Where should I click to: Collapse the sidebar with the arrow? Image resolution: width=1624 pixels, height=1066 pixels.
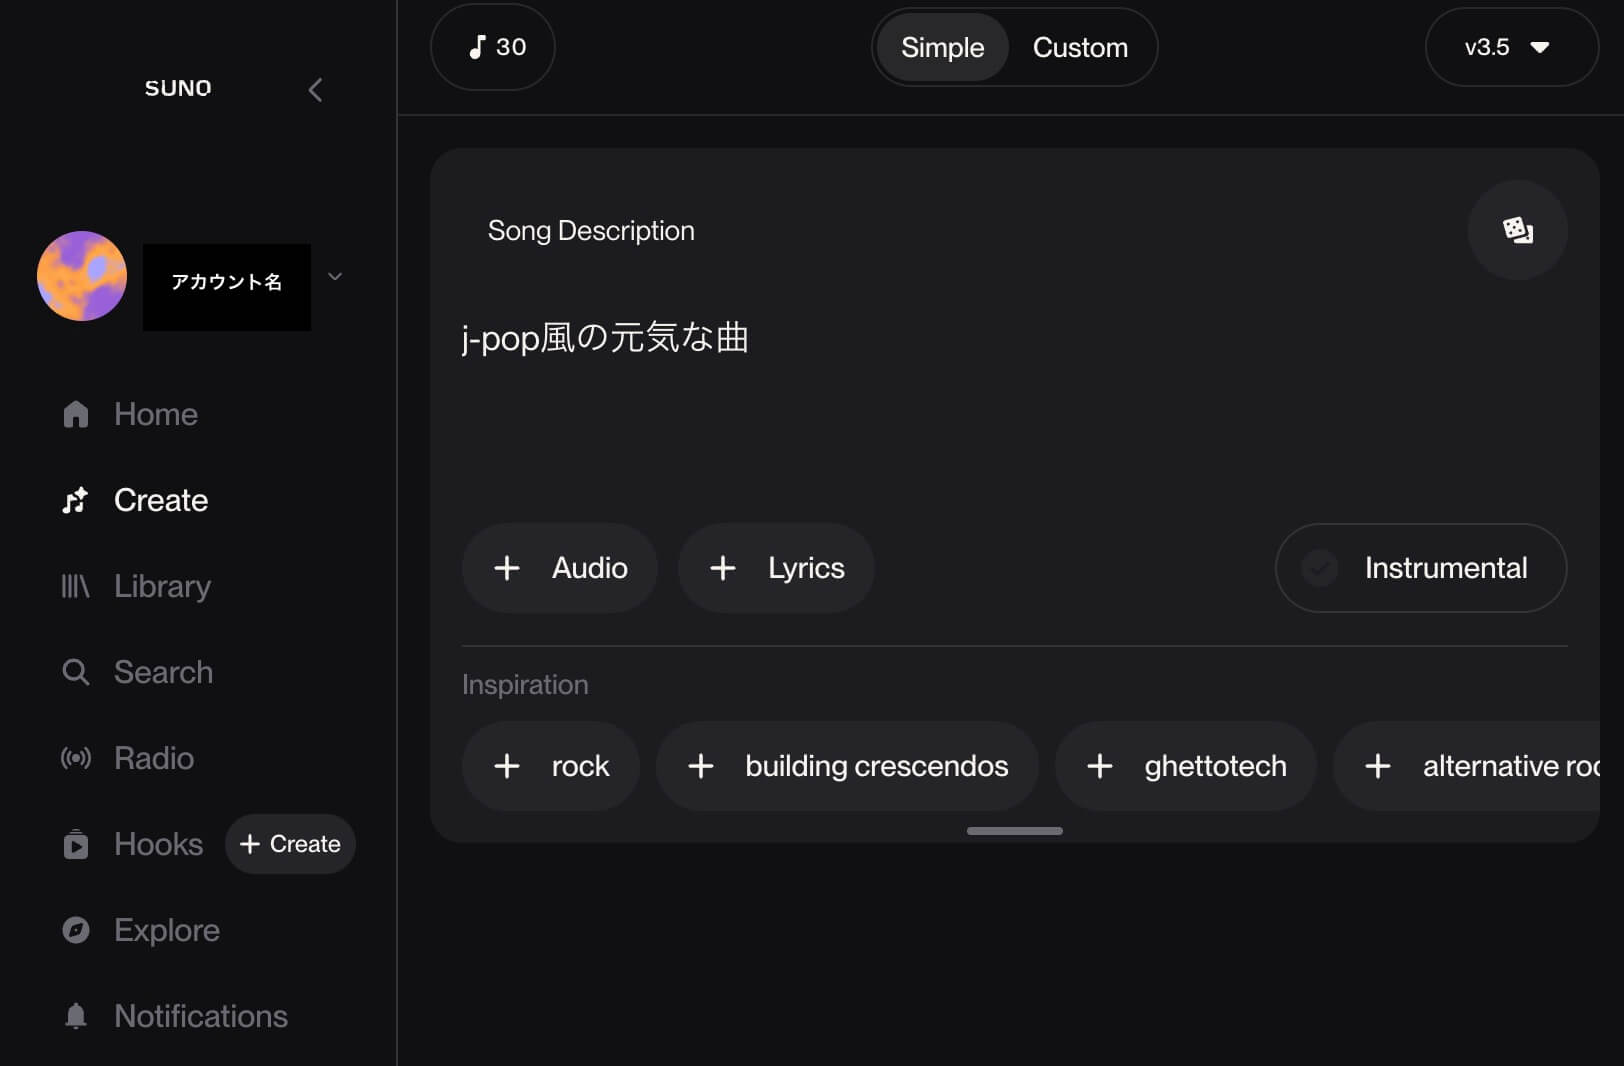(315, 90)
